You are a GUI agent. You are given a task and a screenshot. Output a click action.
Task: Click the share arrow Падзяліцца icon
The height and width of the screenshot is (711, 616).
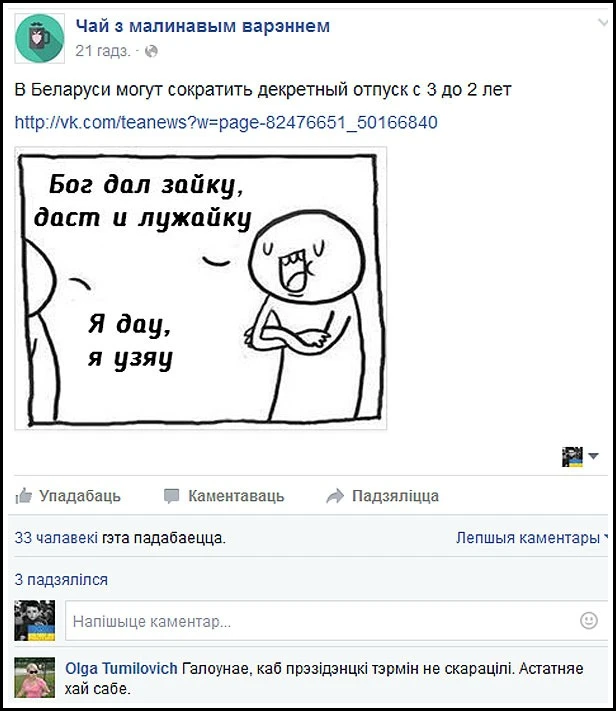(335, 496)
